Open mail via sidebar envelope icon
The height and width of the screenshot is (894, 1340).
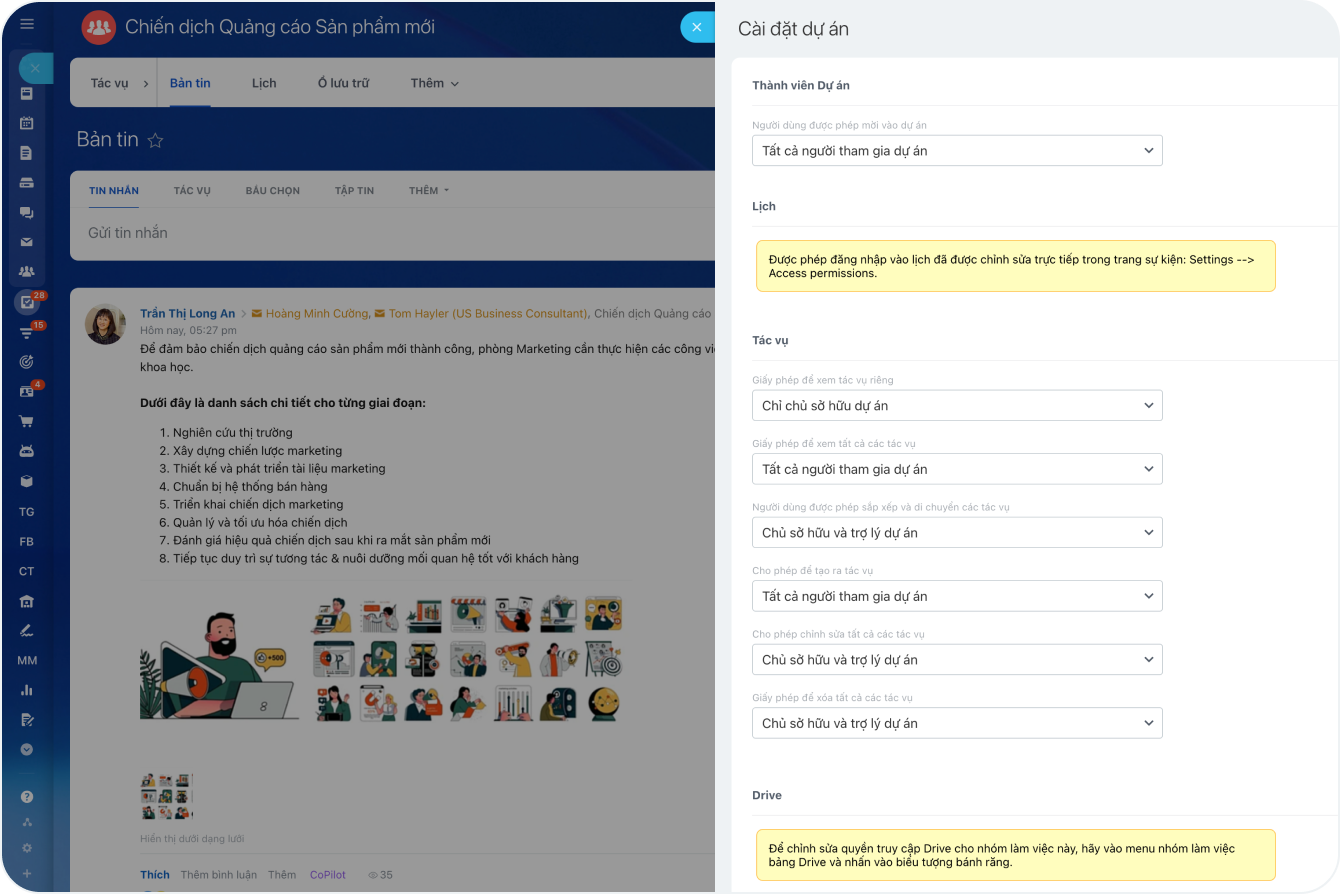click(27, 242)
